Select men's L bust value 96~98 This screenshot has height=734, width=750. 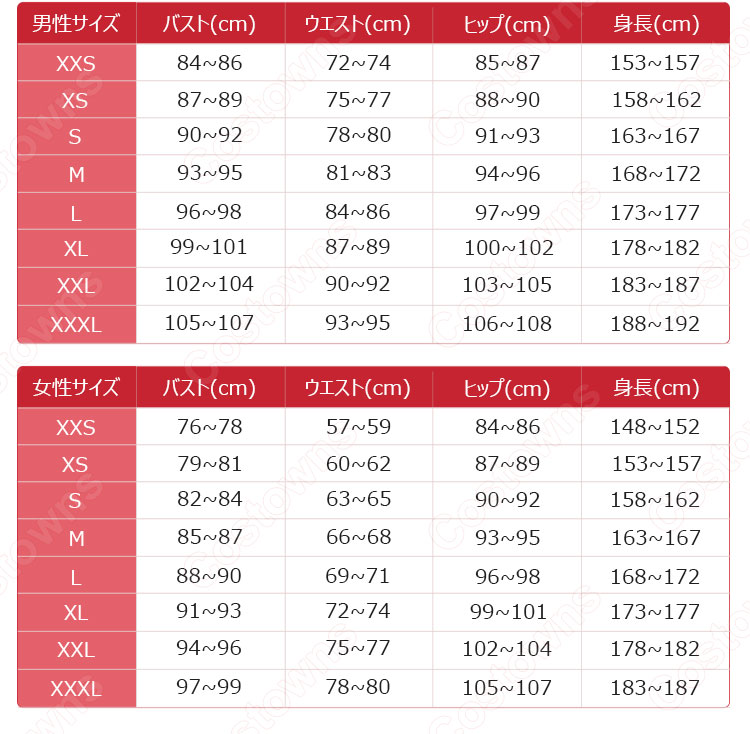click(x=209, y=212)
